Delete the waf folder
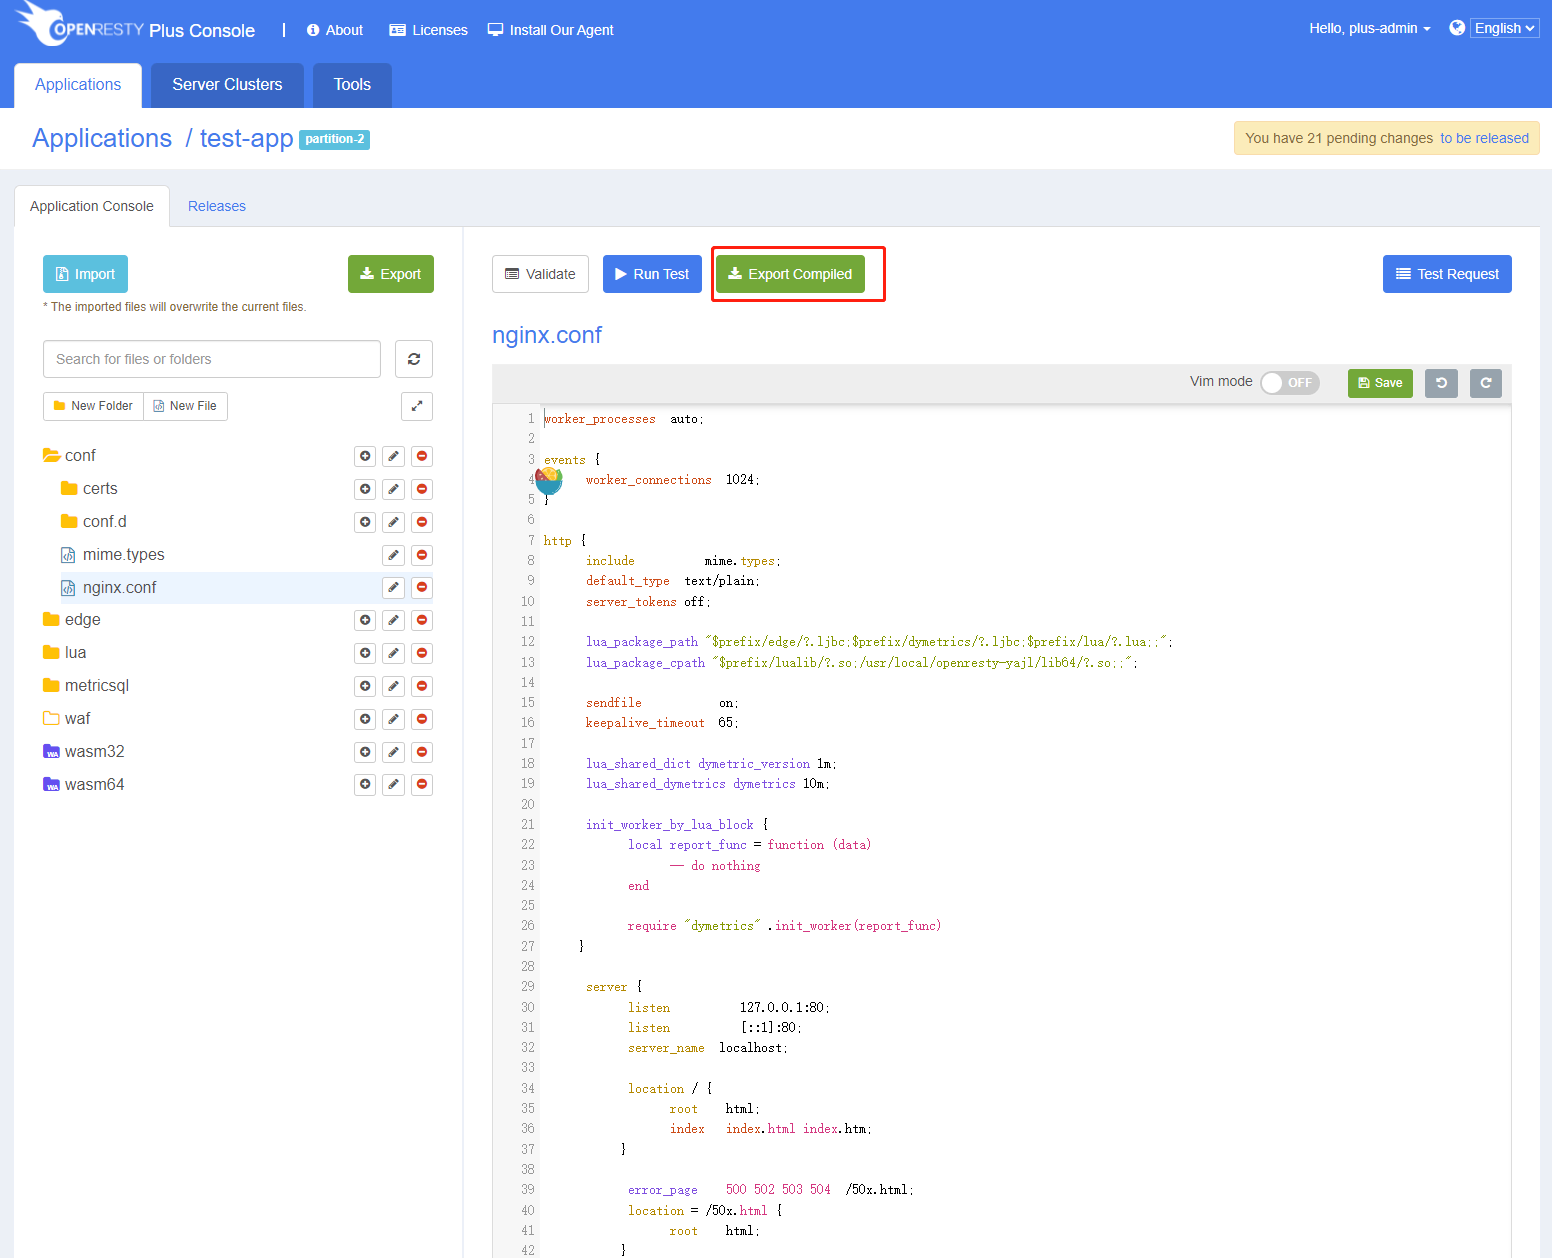Viewport: 1552px width, 1258px height. tap(422, 719)
